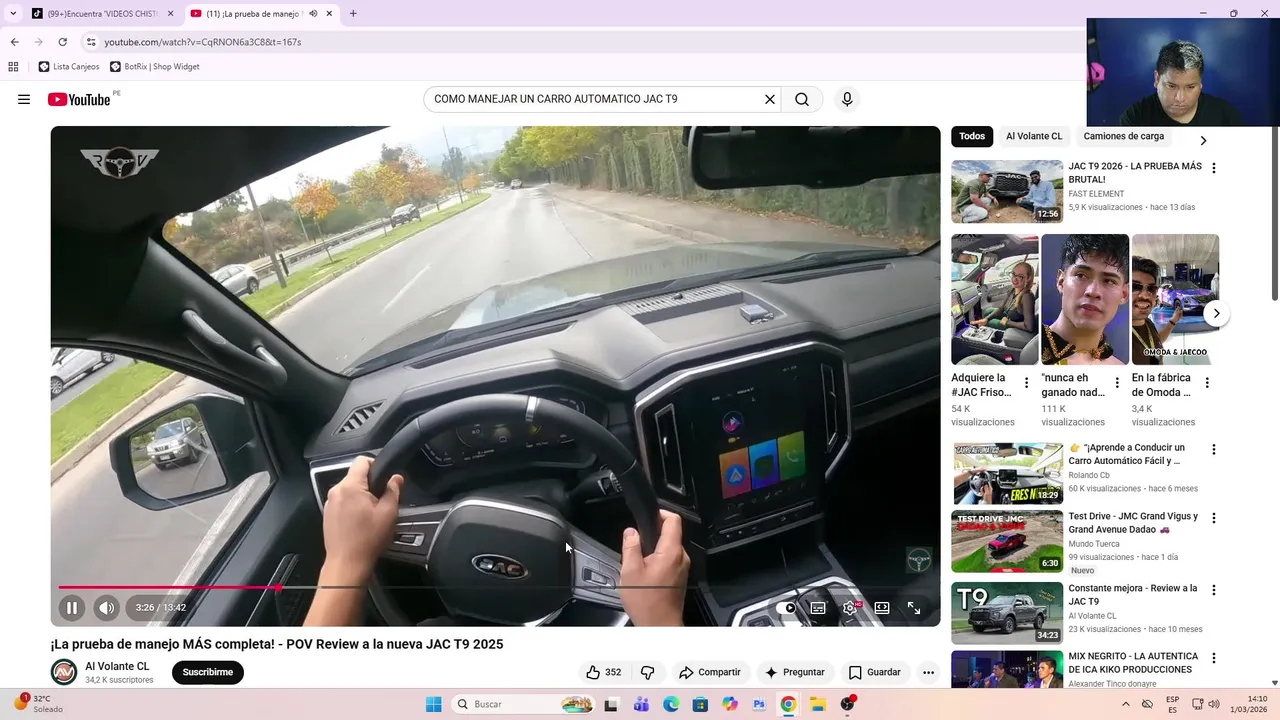1280x720 pixels.
Task: Open a new browser tab
Action: [353, 14]
